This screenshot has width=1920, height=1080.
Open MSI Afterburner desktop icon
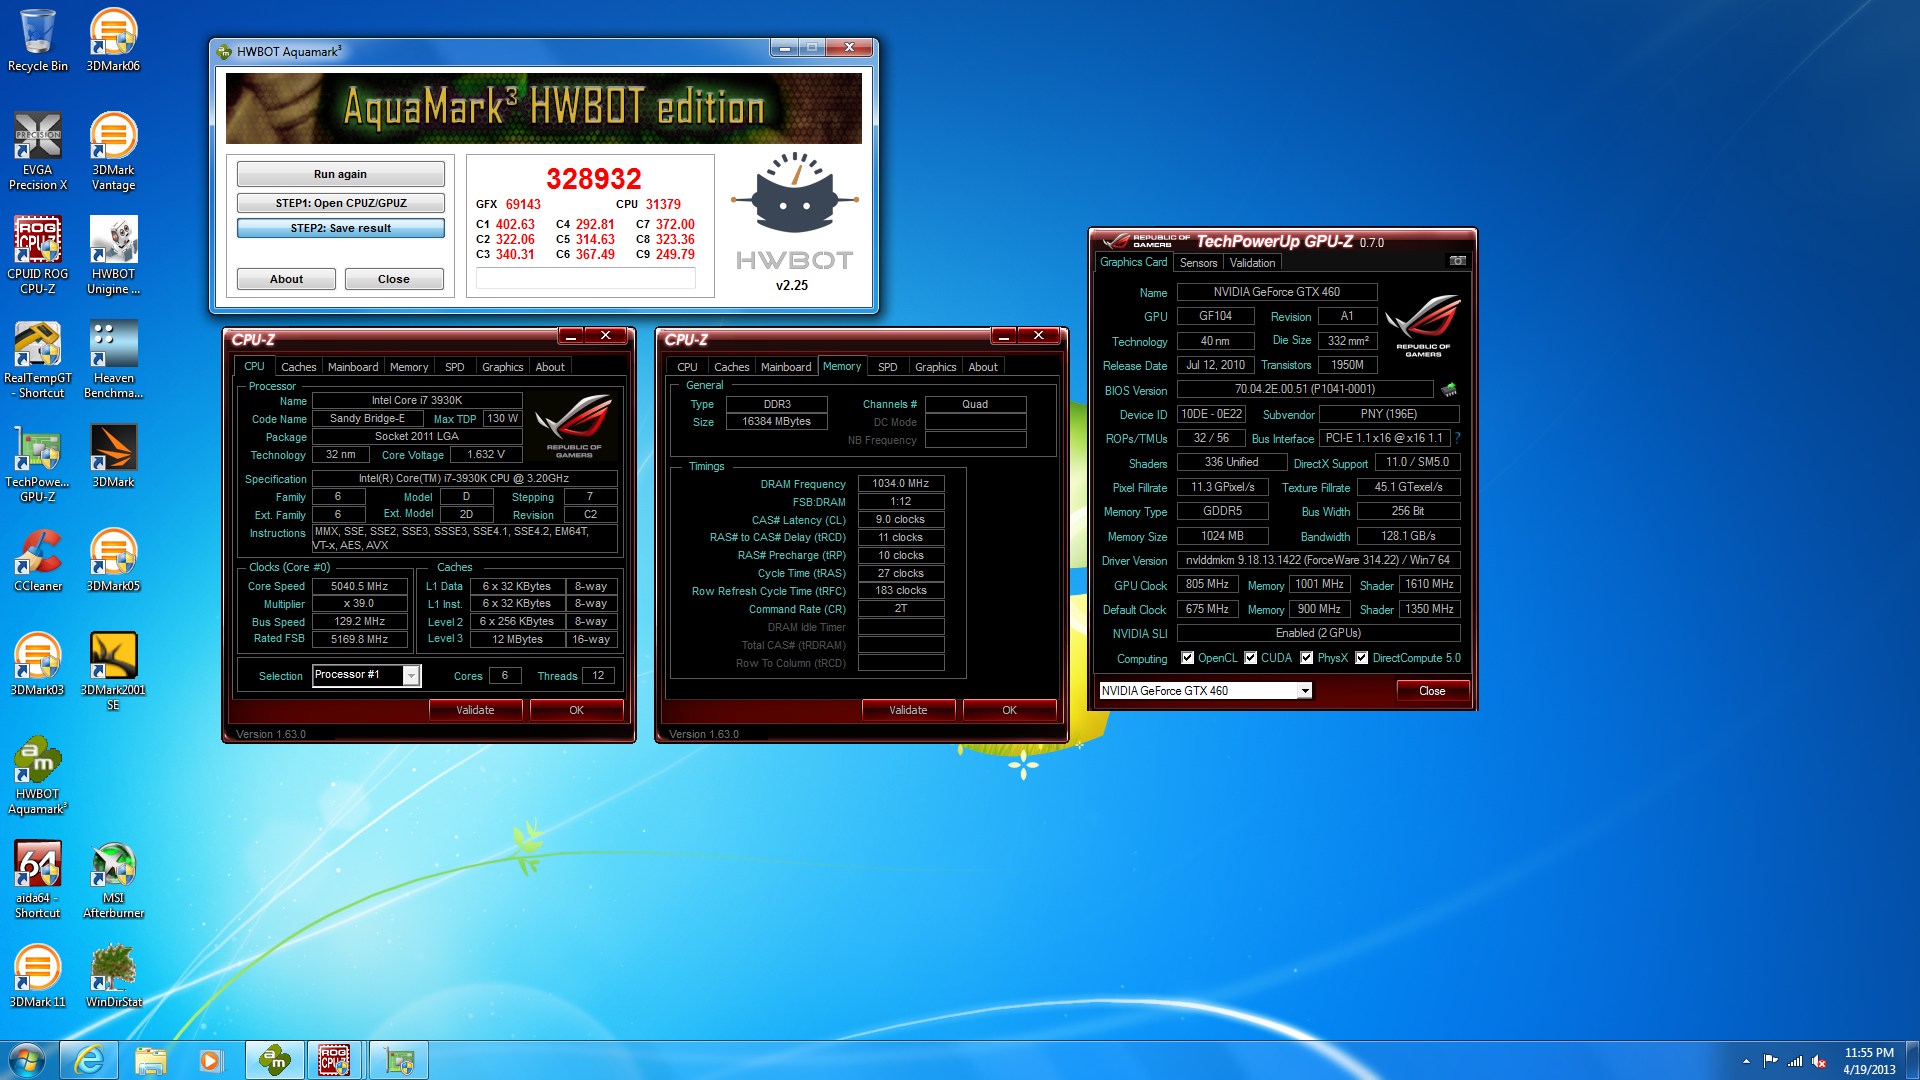coord(113,879)
